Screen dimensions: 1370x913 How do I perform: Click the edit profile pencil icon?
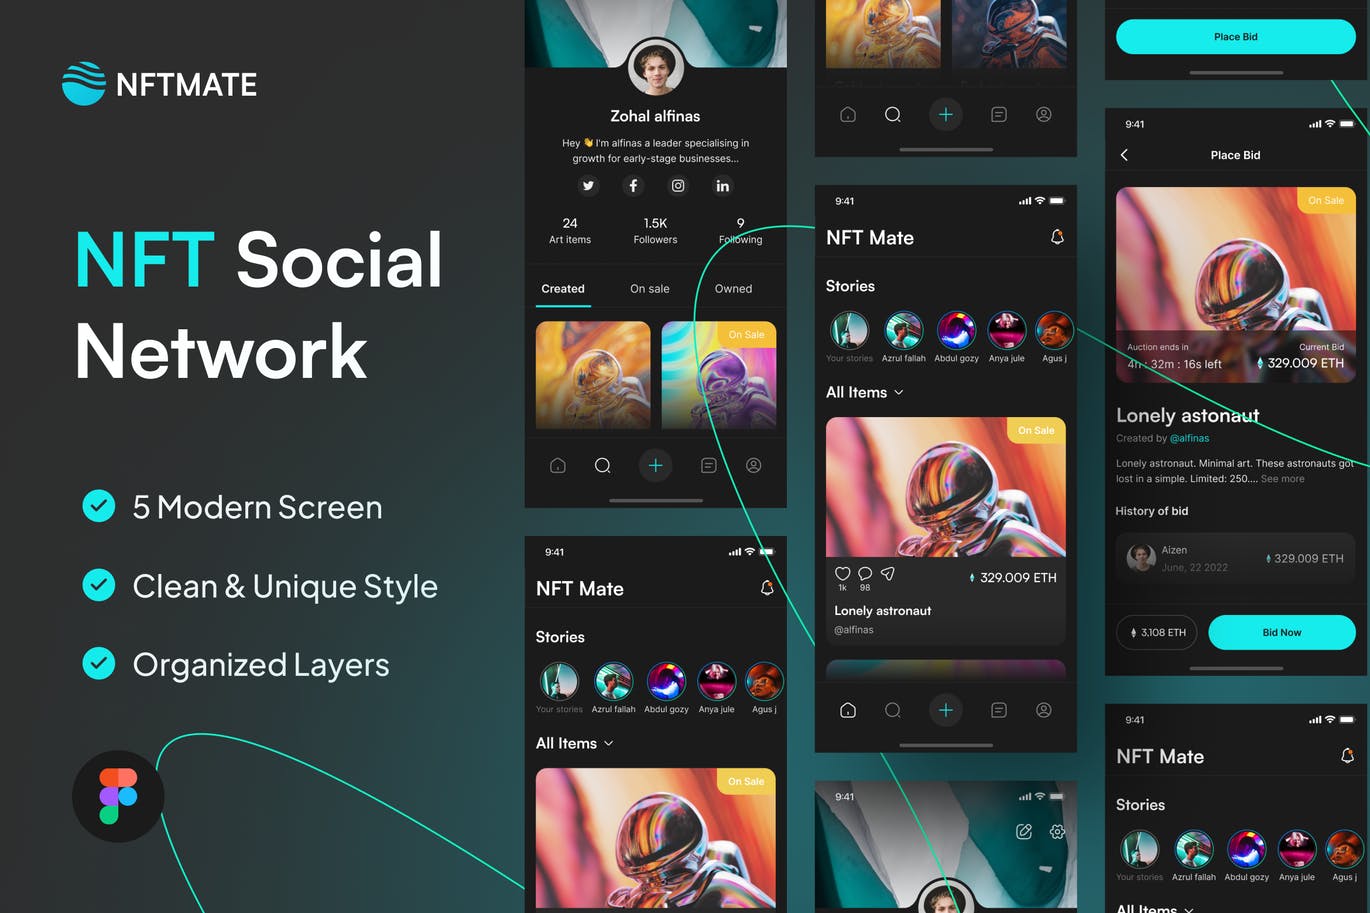[x=1024, y=832]
